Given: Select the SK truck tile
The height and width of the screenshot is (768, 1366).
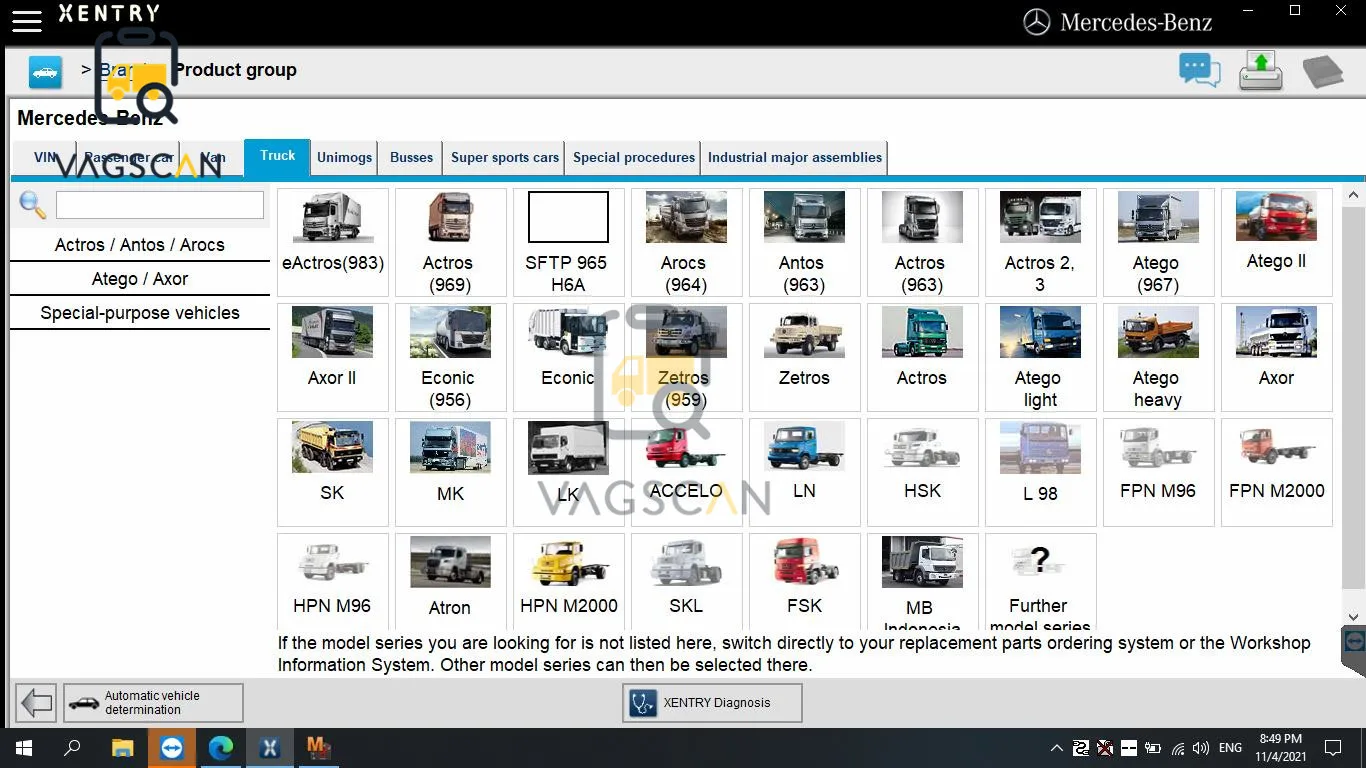Looking at the screenshot, I should pos(333,472).
